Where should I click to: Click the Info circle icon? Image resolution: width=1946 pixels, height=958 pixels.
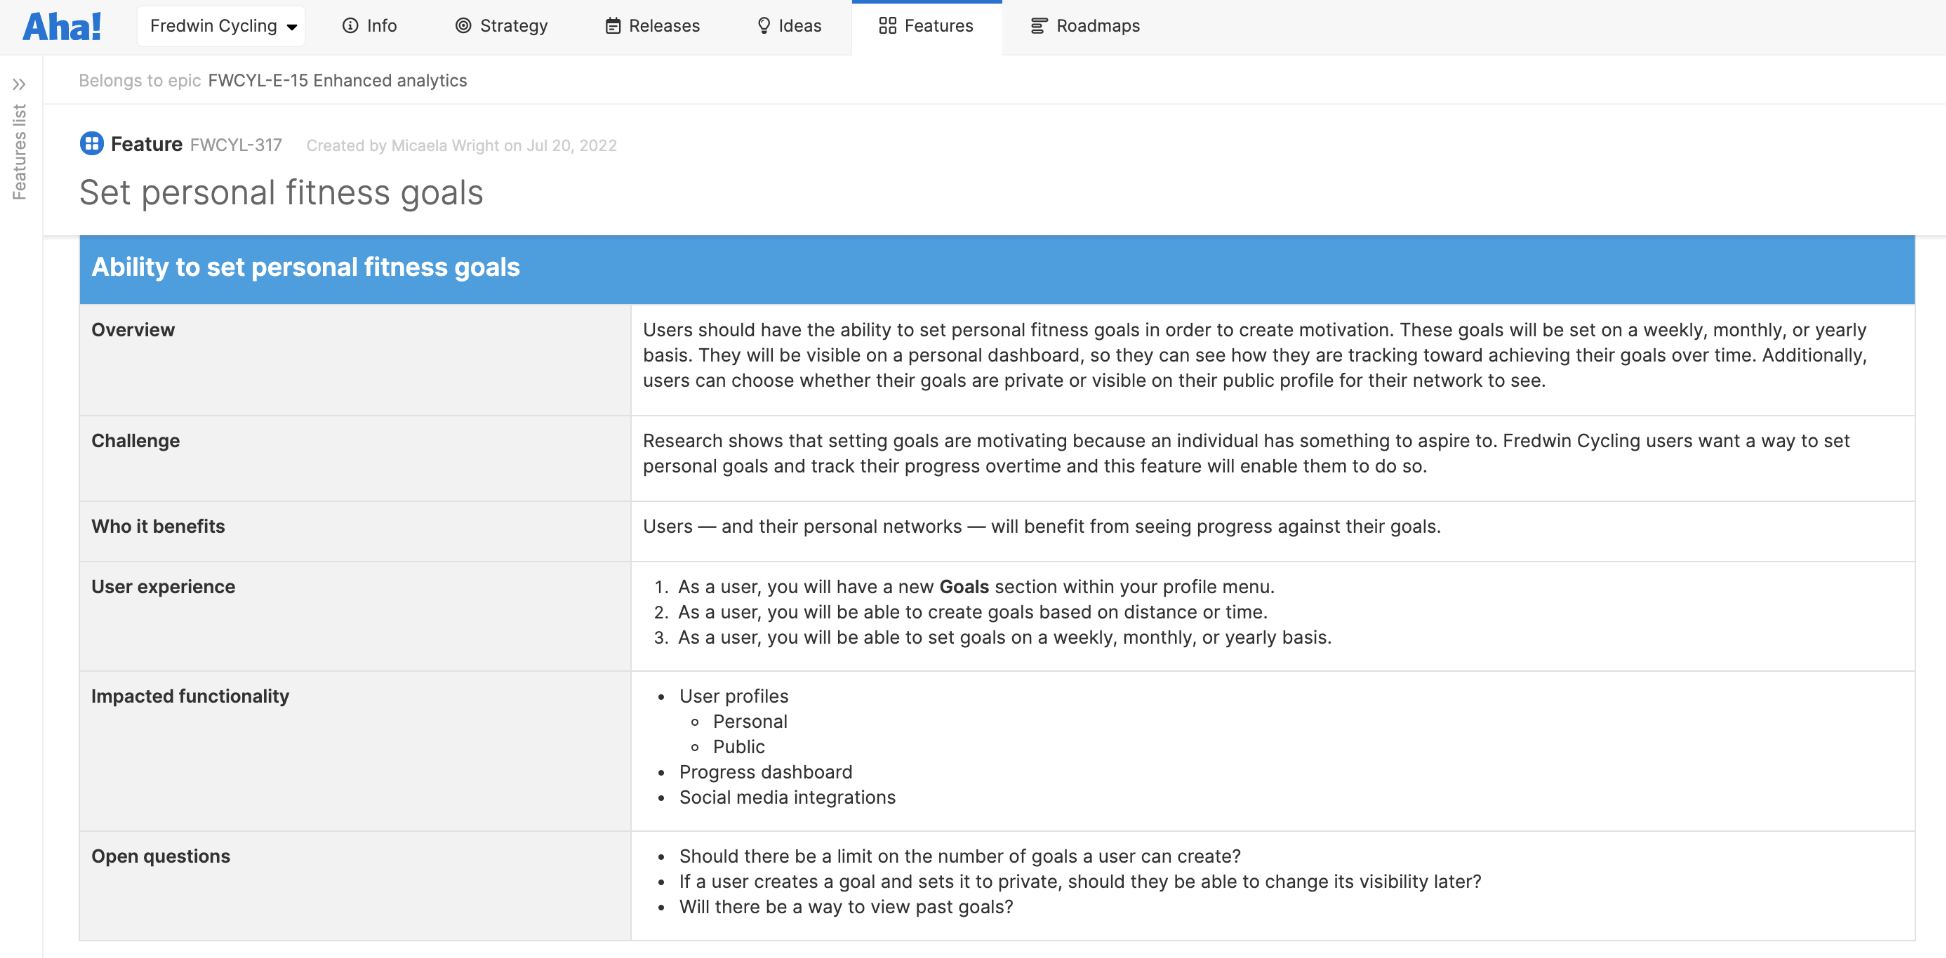pyautogui.click(x=349, y=26)
